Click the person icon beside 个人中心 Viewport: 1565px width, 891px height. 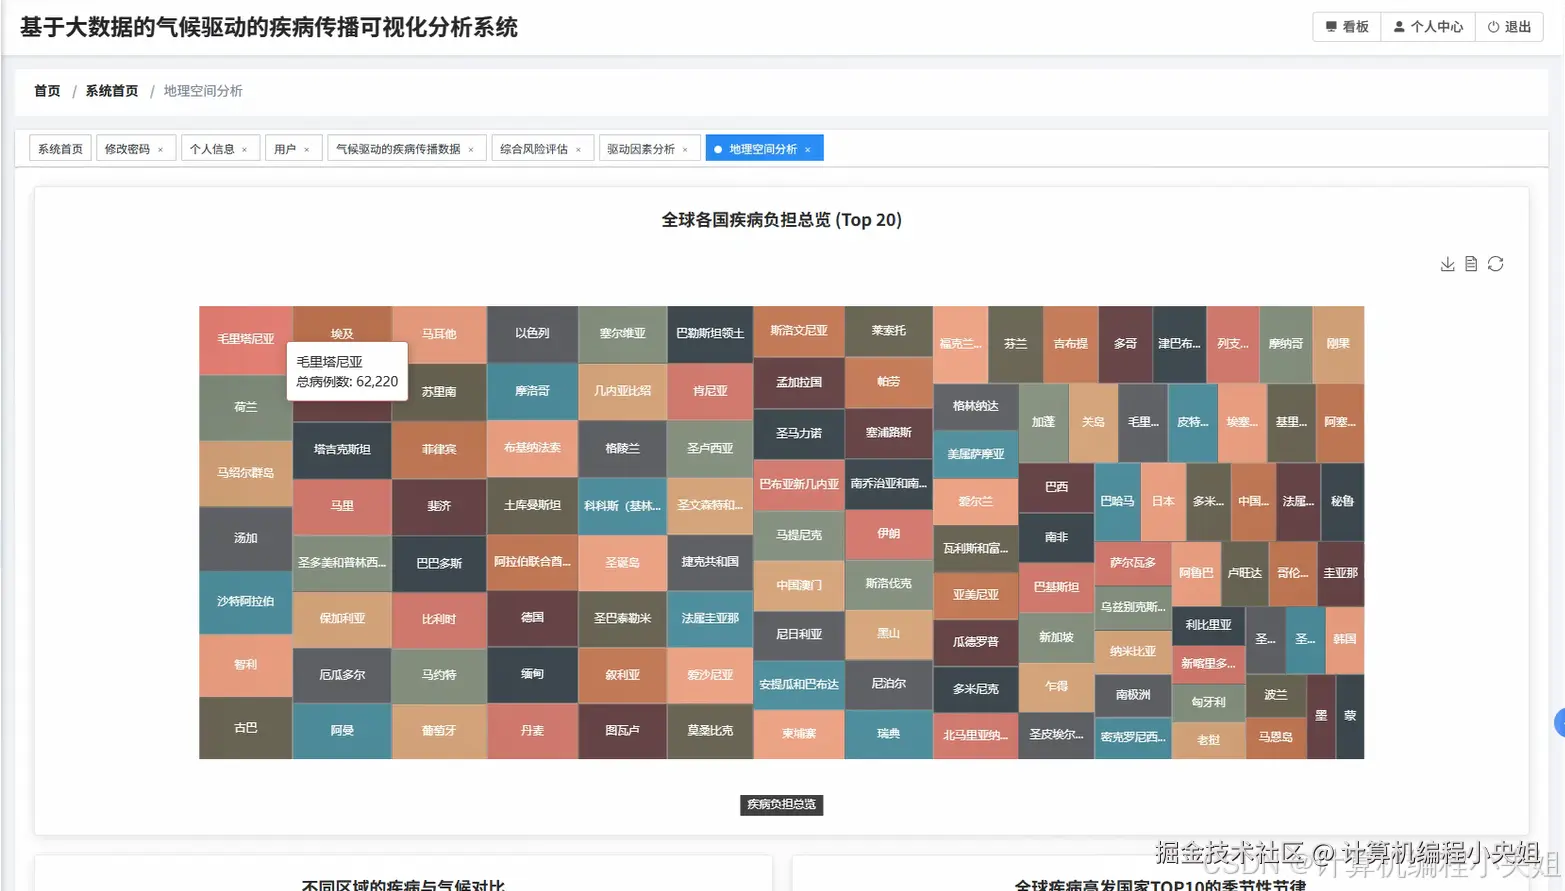(x=1398, y=27)
